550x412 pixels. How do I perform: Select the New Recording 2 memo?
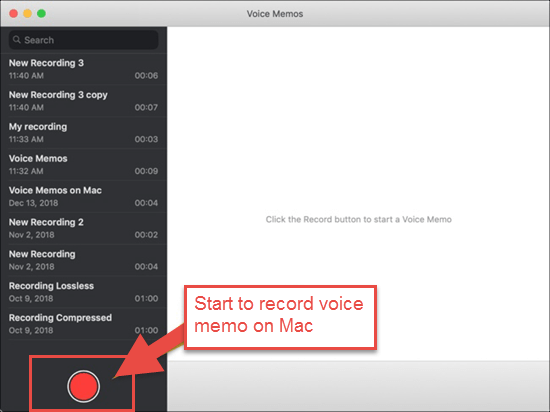click(83, 229)
